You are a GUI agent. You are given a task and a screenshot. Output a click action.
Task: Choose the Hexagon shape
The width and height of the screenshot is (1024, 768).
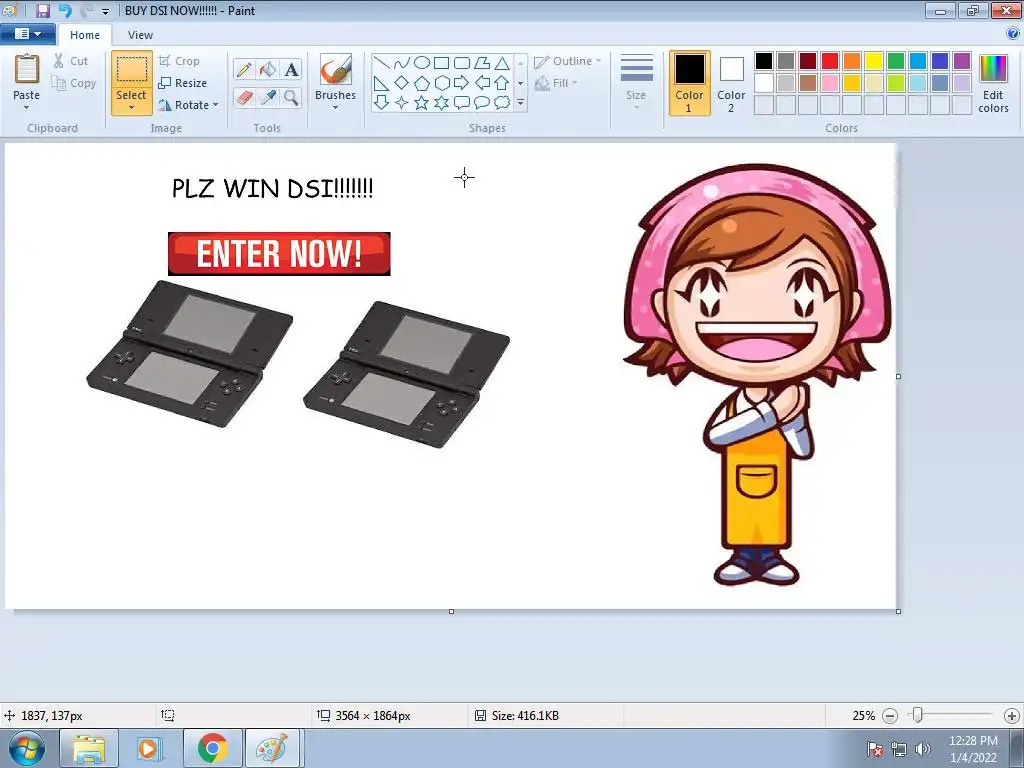[441, 83]
